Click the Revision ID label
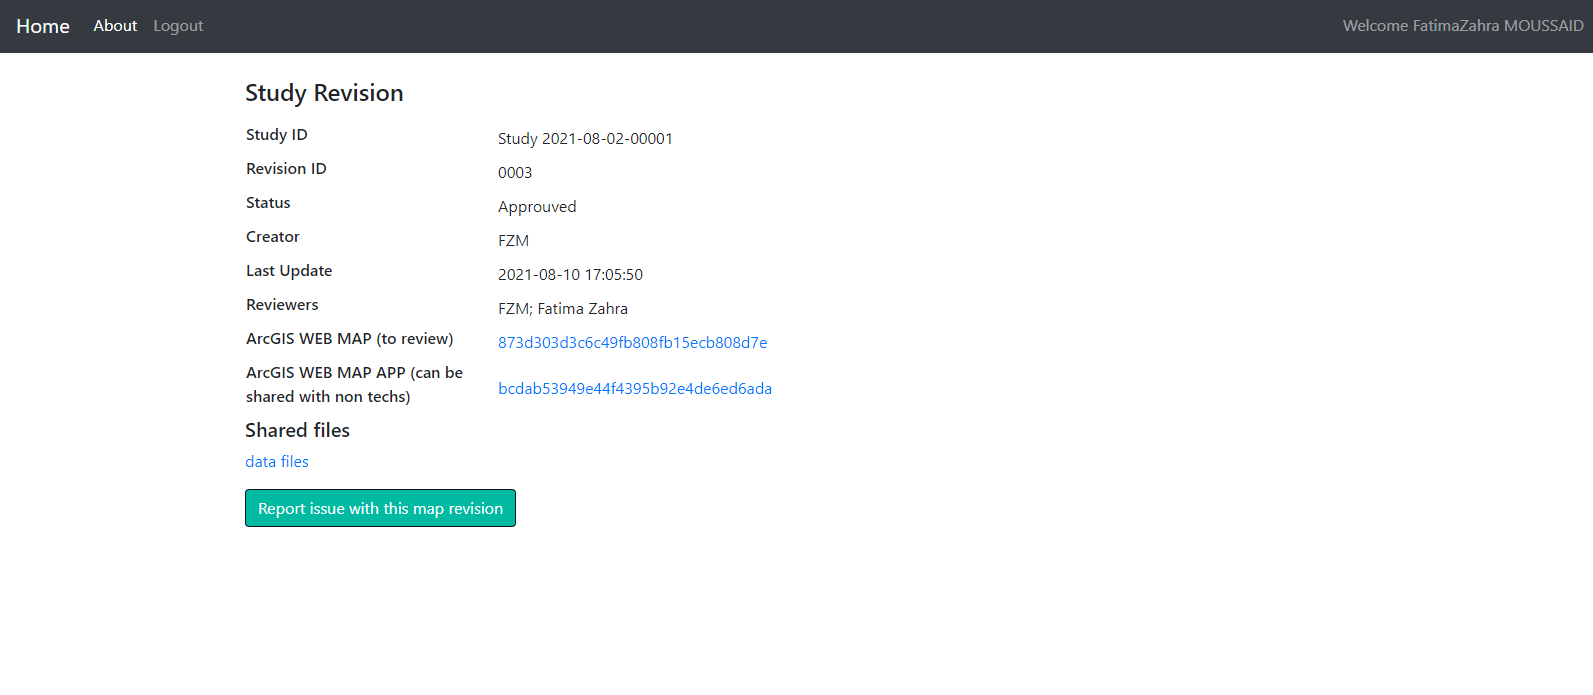The width and height of the screenshot is (1593, 695). tap(286, 168)
